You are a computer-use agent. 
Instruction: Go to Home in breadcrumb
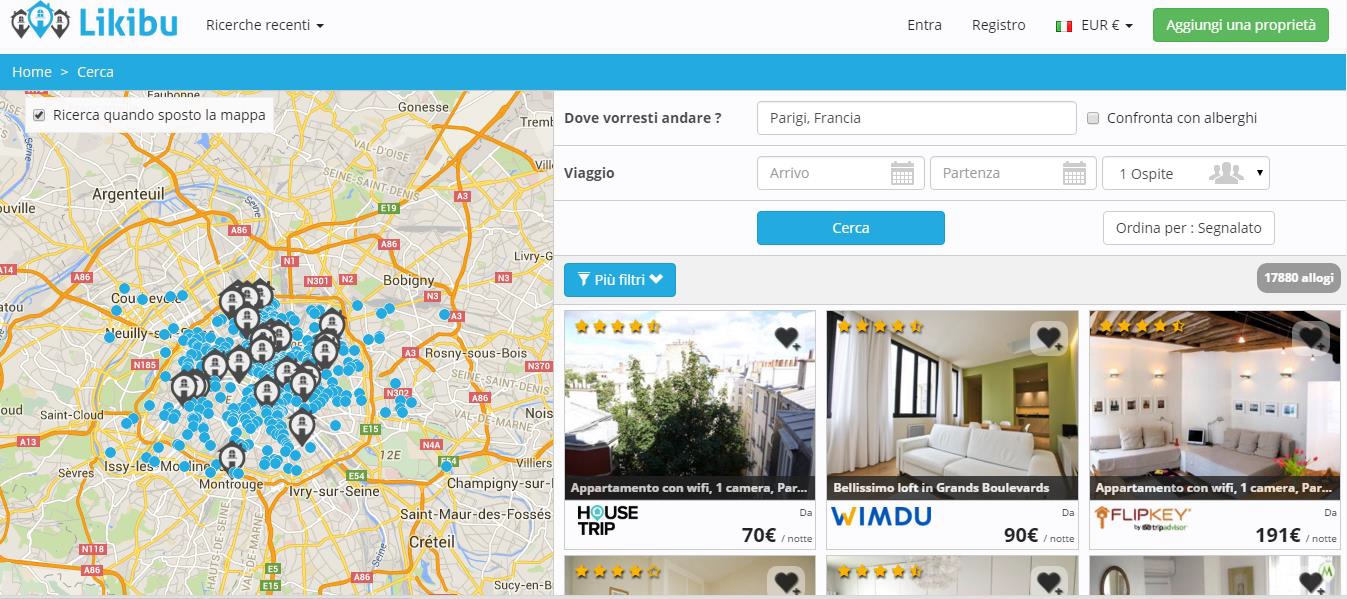tap(32, 72)
